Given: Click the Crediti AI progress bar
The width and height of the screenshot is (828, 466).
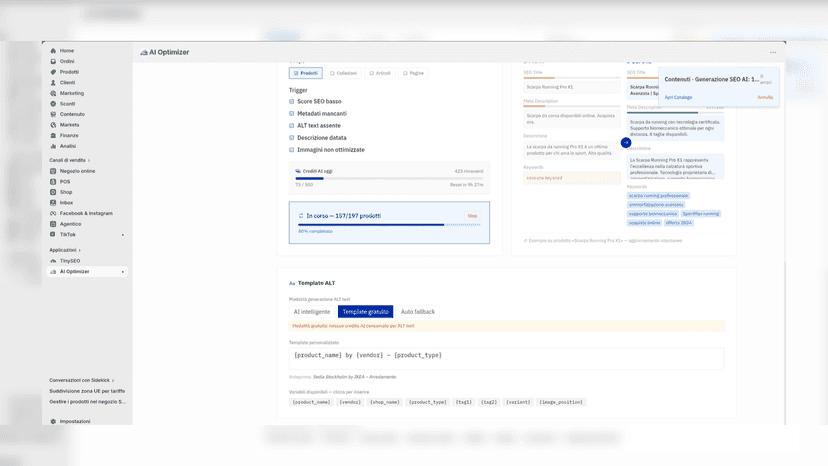Looking at the screenshot, I should point(389,179).
